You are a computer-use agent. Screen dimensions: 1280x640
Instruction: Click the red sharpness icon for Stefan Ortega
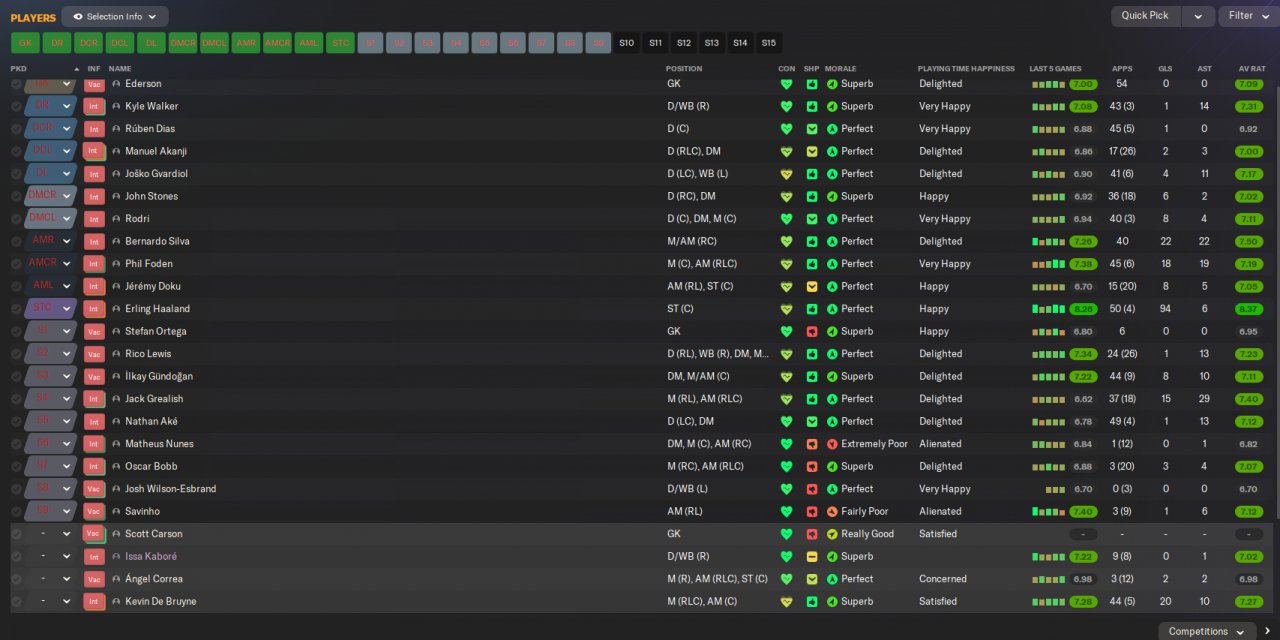point(812,331)
